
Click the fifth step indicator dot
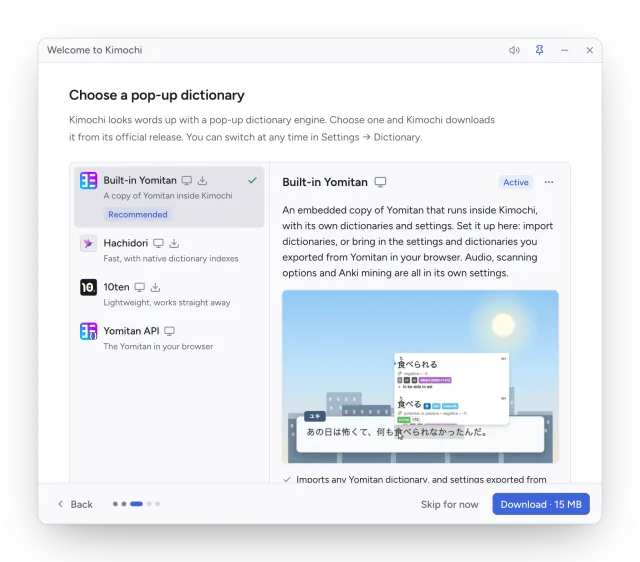click(158, 504)
